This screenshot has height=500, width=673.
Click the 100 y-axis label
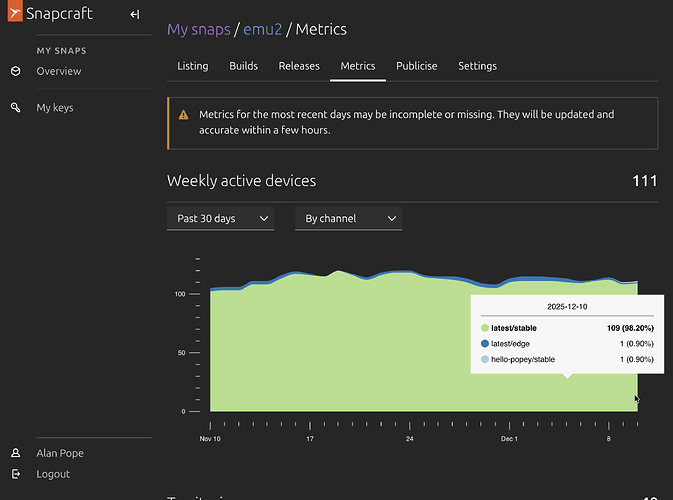coord(180,294)
